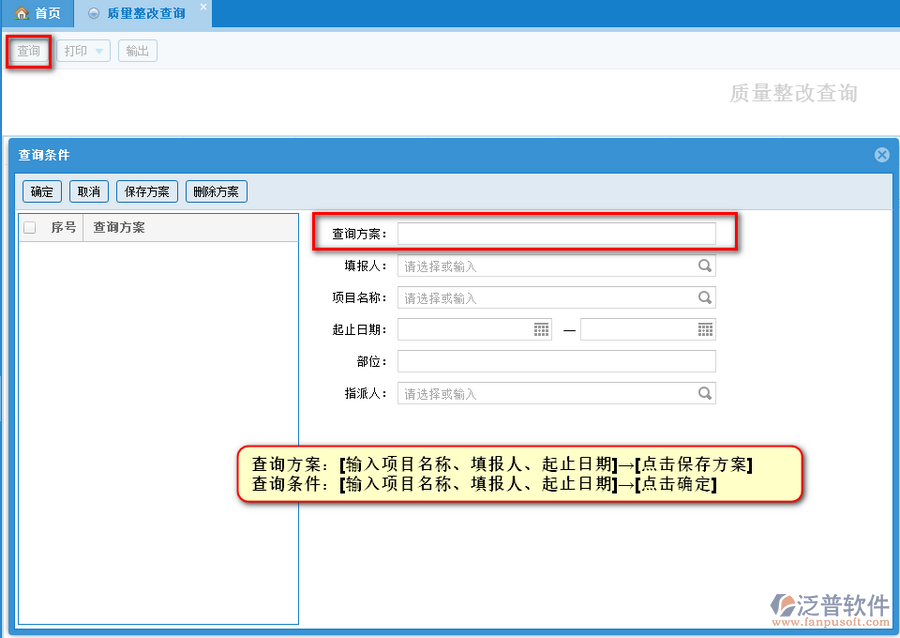Open the end date calendar icon
This screenshot has width=900, height=638.
pyautogui.click(x=705, y=329)
